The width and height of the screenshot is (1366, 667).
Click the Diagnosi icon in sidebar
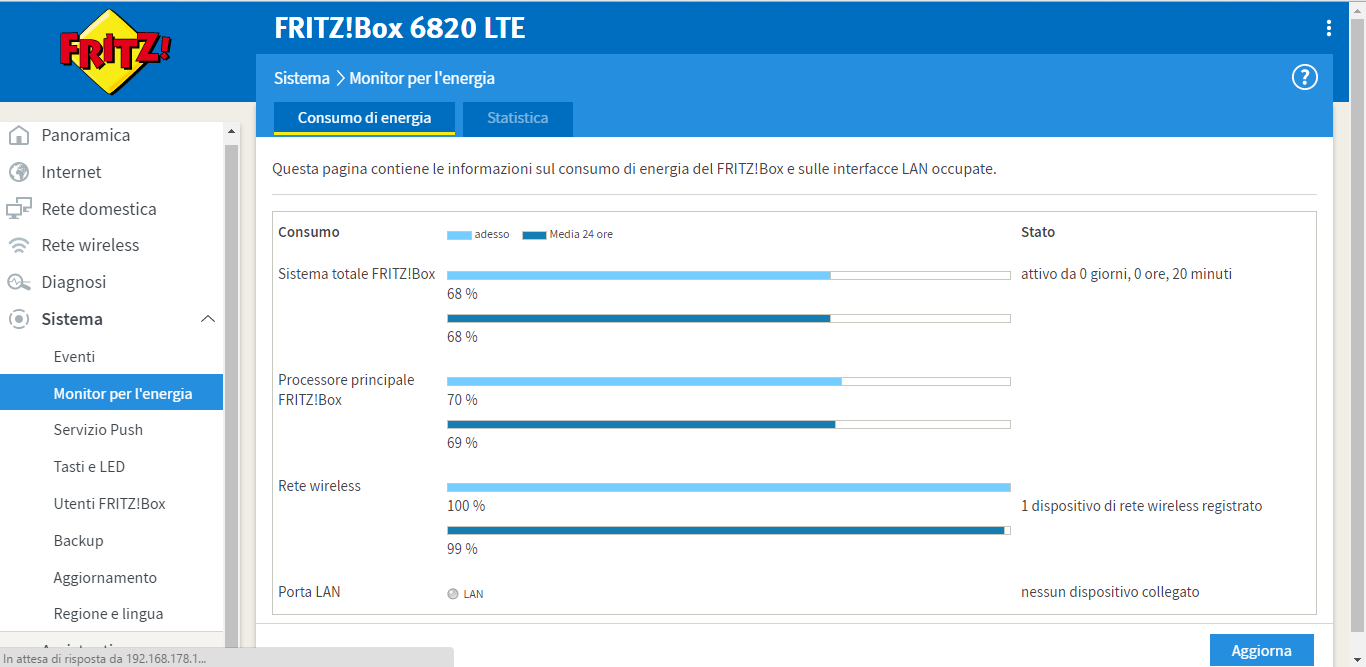pos(19,282)
